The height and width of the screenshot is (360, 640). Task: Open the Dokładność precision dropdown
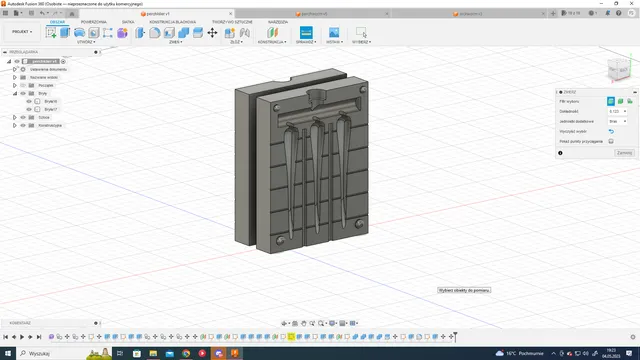pyautogui.click(x=617, y=111)
